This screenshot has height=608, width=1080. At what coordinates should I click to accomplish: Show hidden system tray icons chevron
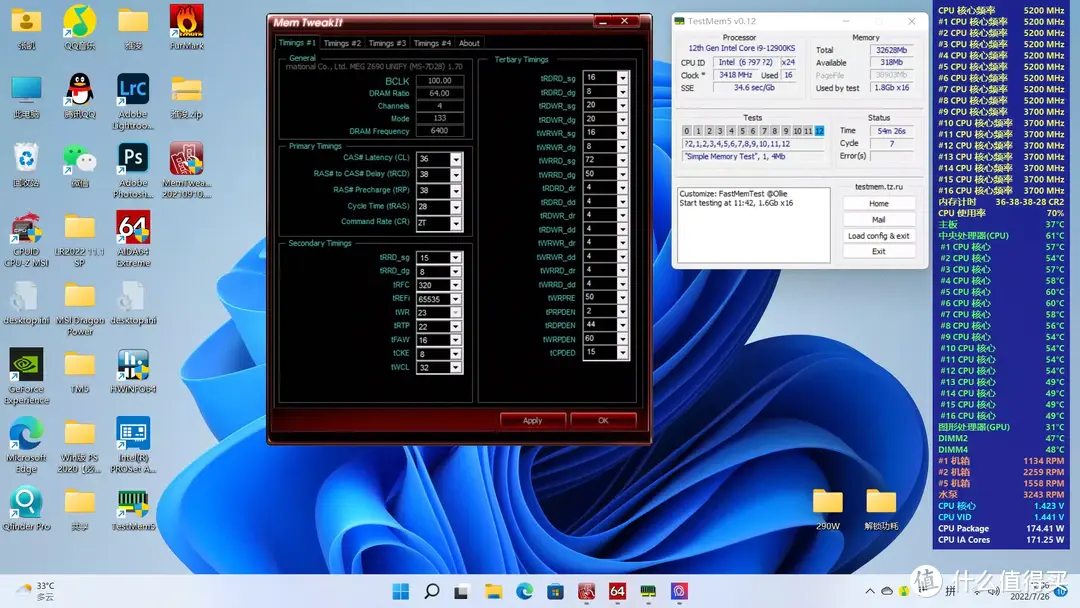pos(870,591)
